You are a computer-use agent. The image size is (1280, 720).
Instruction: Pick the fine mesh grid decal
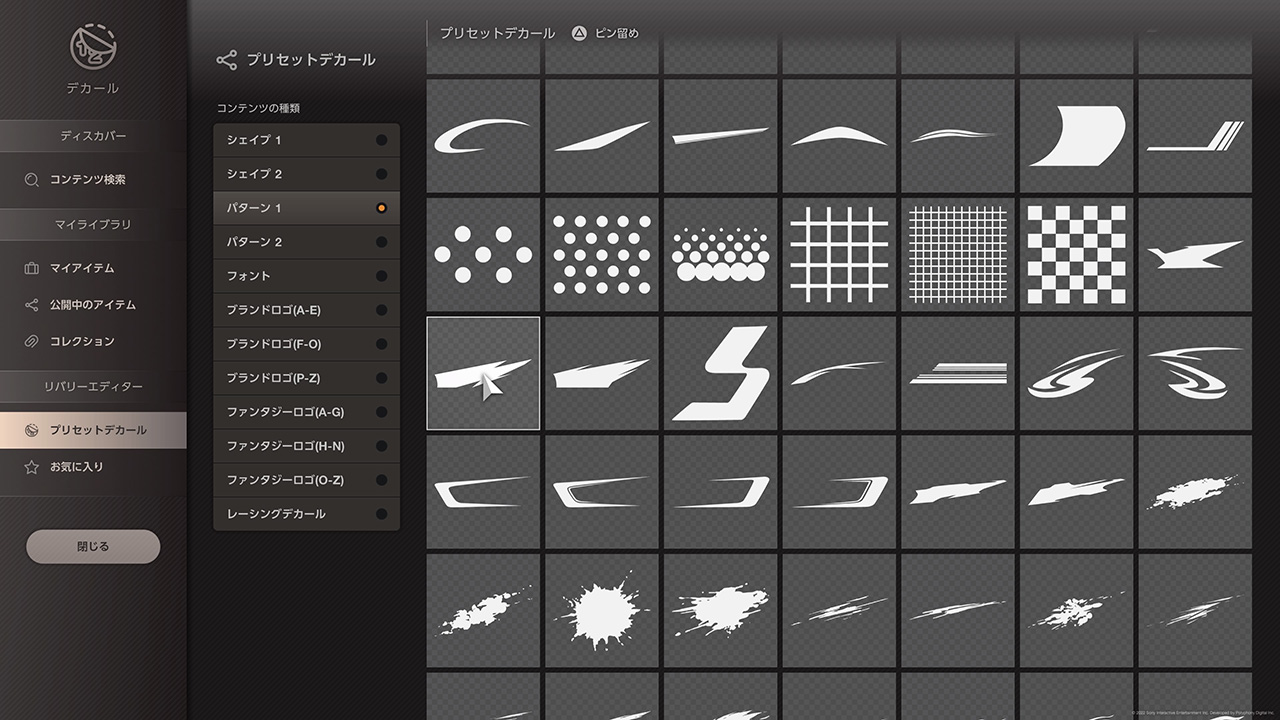958,254
